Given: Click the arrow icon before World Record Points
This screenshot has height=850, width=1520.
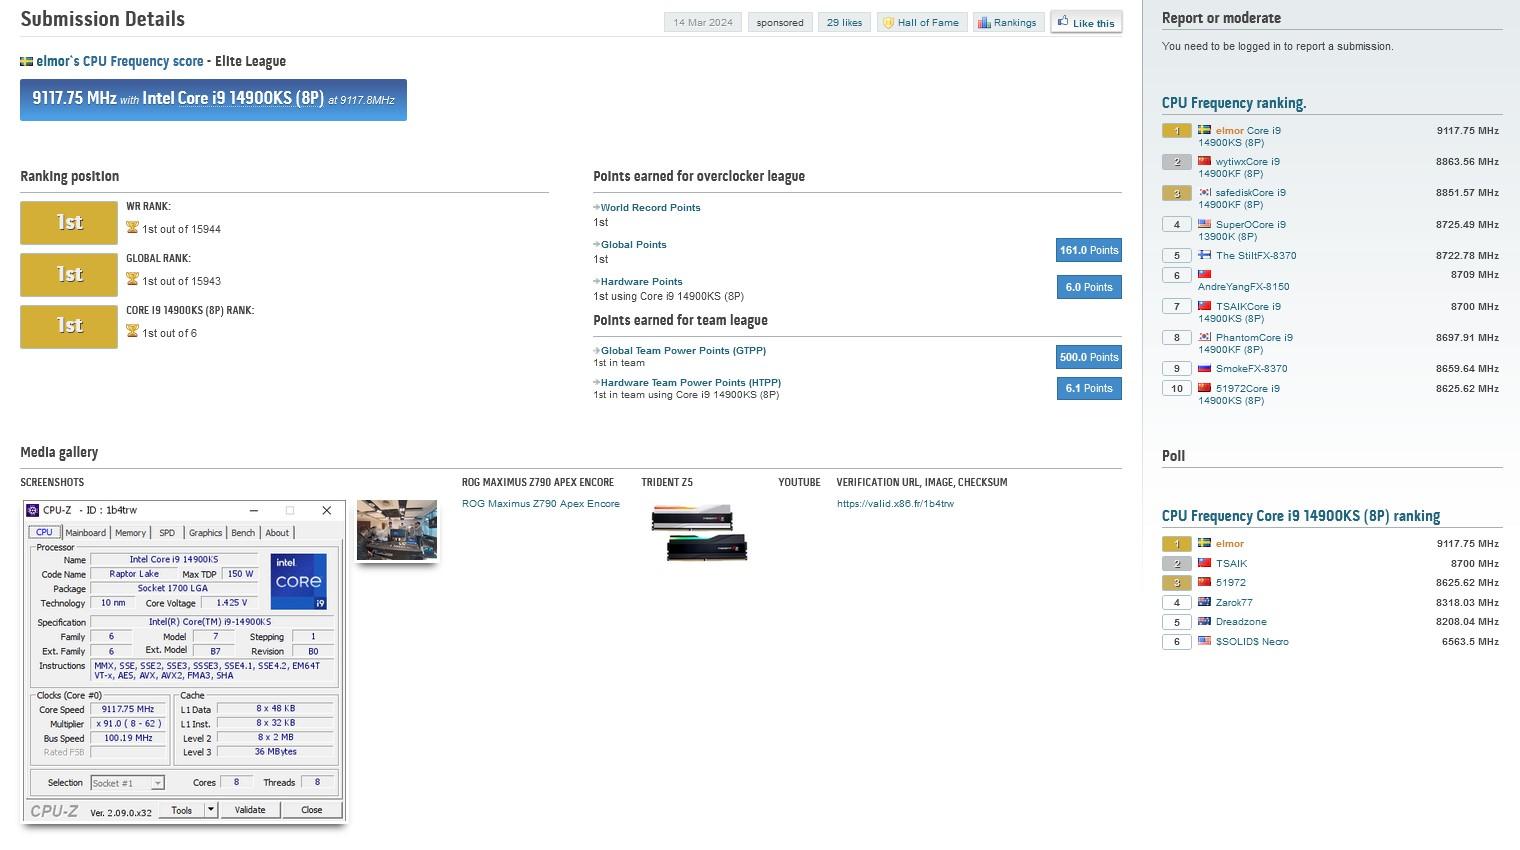Looking at the screenshot, I should [x=596, y=208].
